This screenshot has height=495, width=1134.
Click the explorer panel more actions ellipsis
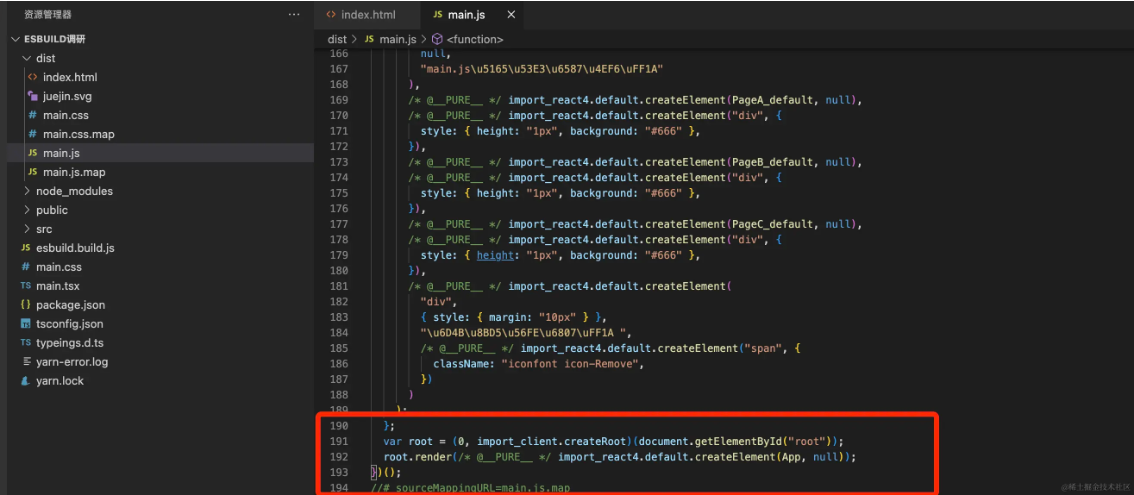293,15
